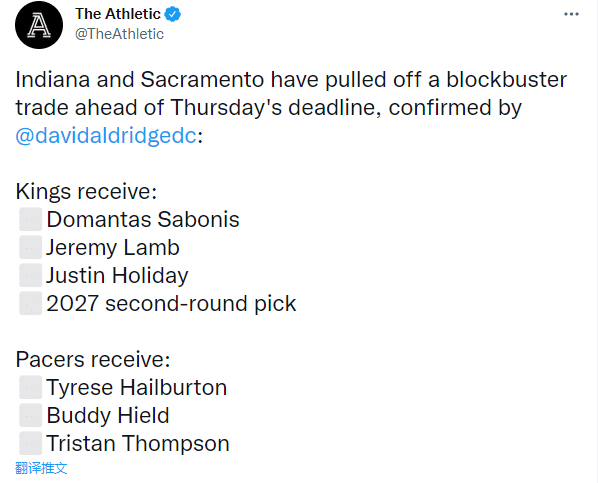Click the 'Kings receive:' text line
The image size is (598, 483).
(86, 191)
